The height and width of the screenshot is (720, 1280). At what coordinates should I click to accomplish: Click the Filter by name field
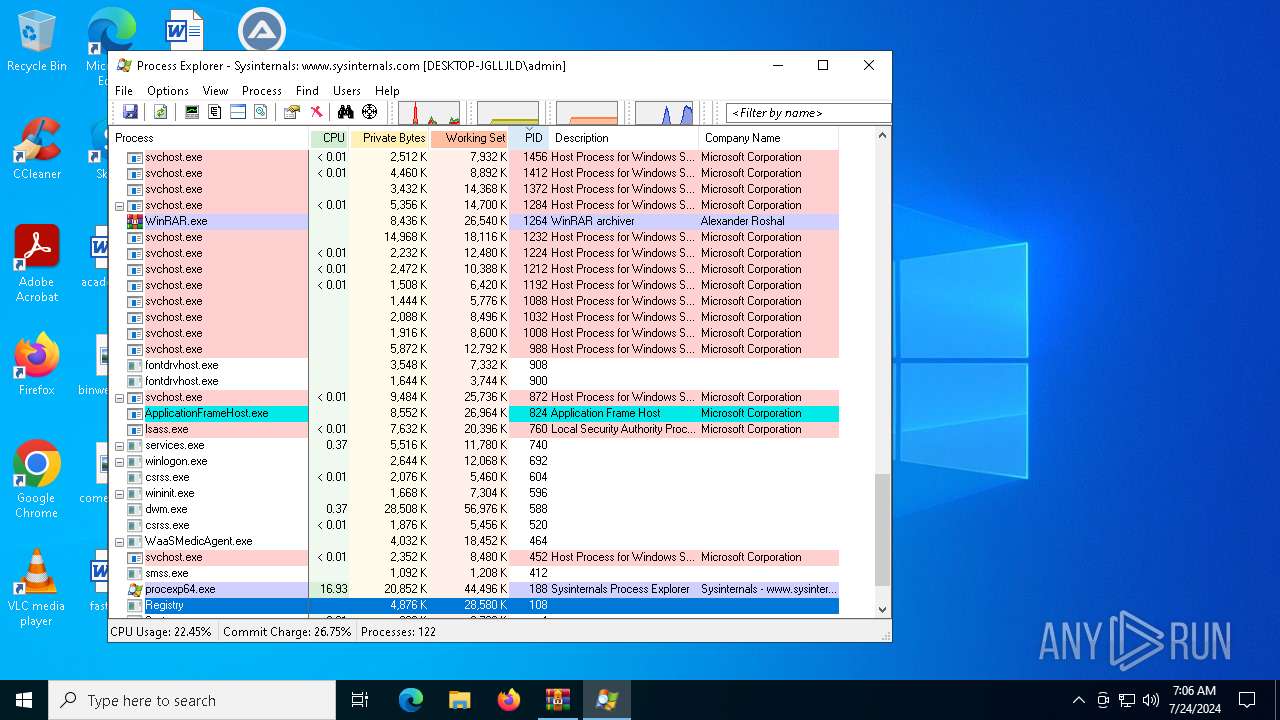(808, 113)
